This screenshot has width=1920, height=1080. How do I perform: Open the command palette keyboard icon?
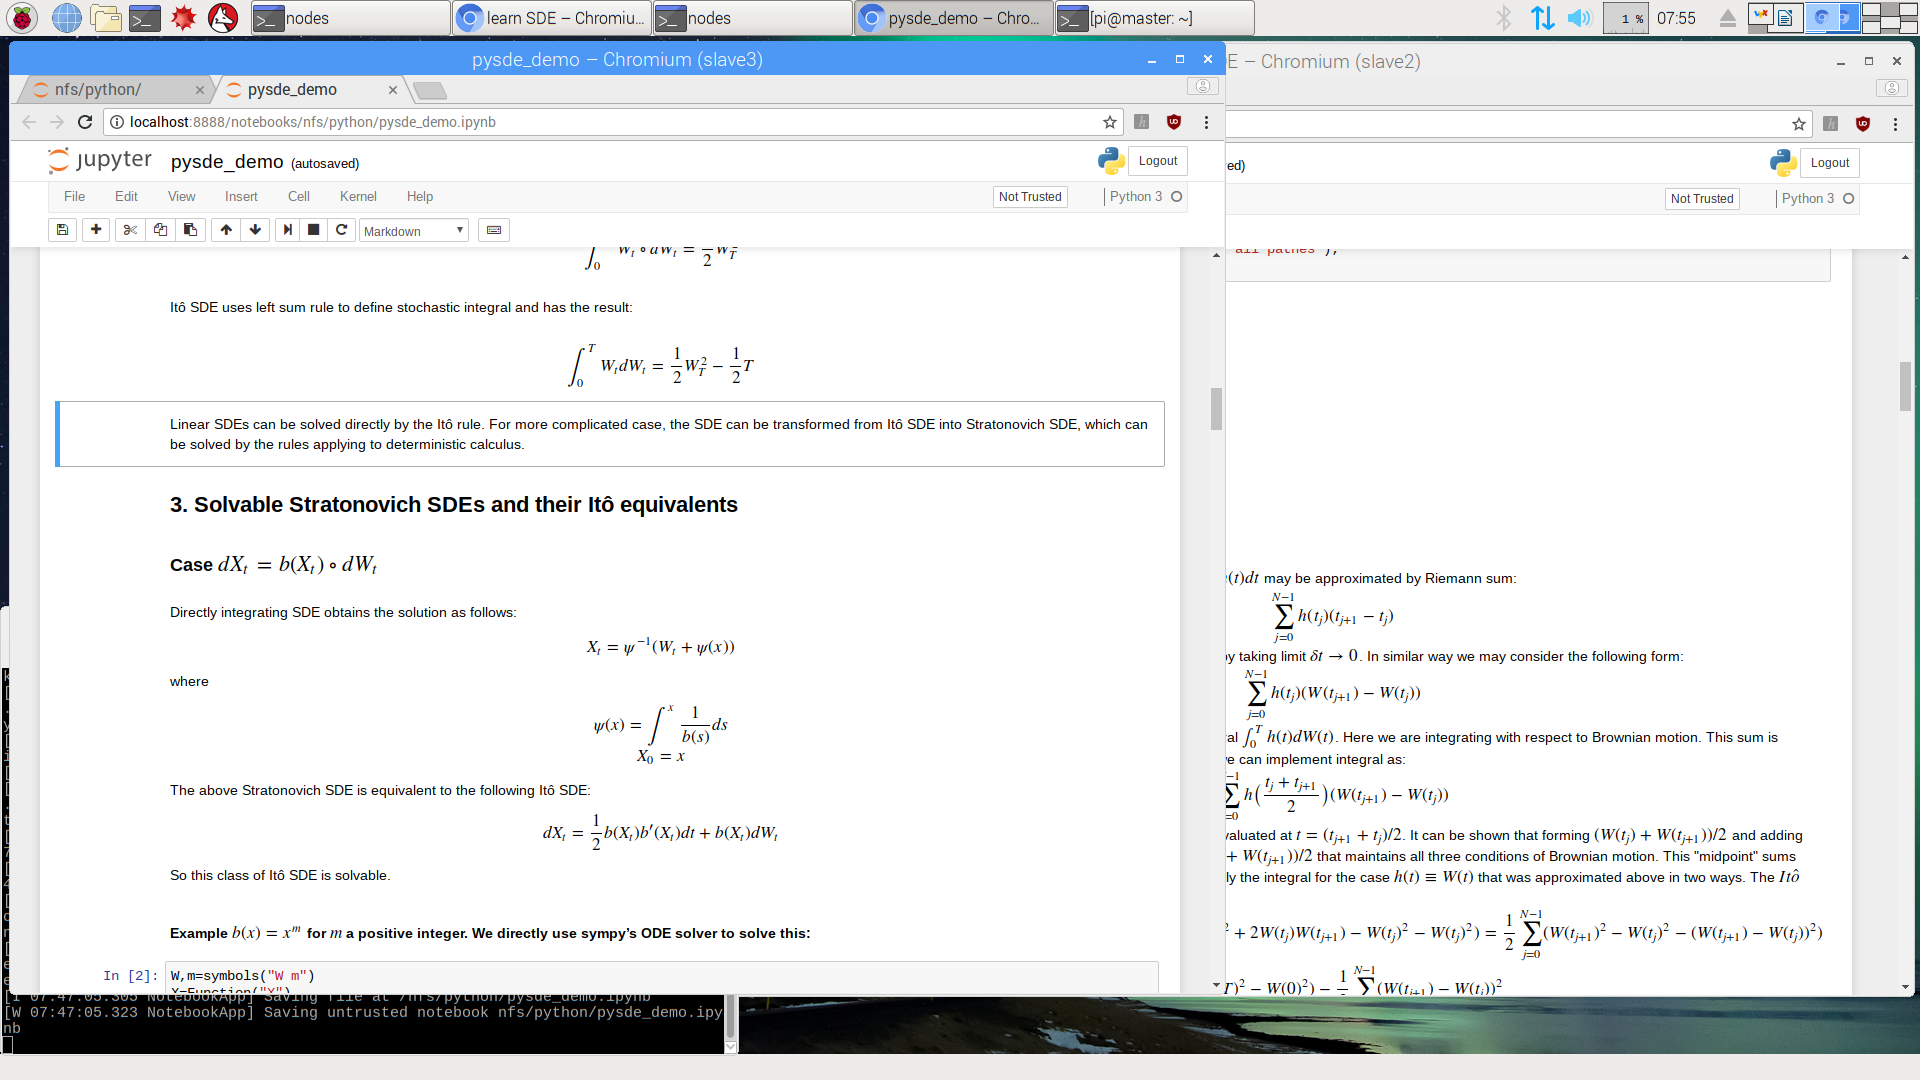click(x=494, y=230)
